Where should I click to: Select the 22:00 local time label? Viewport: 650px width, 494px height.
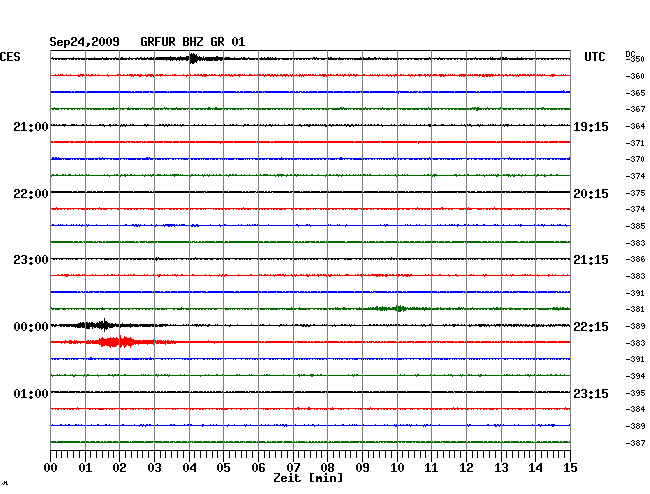(31, 194)
